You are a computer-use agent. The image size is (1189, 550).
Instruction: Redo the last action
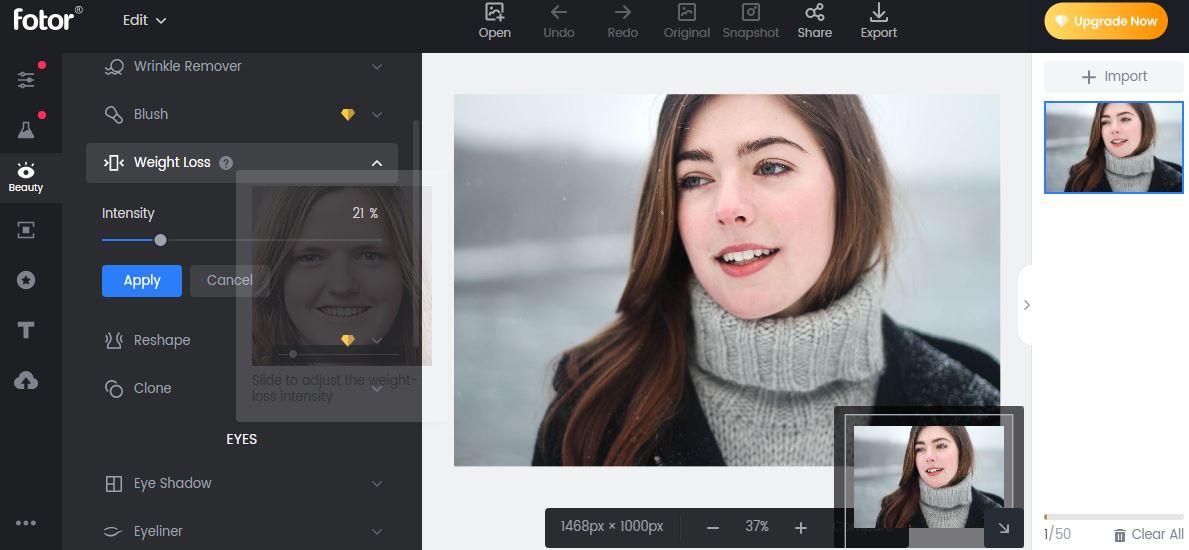[623, 21]
